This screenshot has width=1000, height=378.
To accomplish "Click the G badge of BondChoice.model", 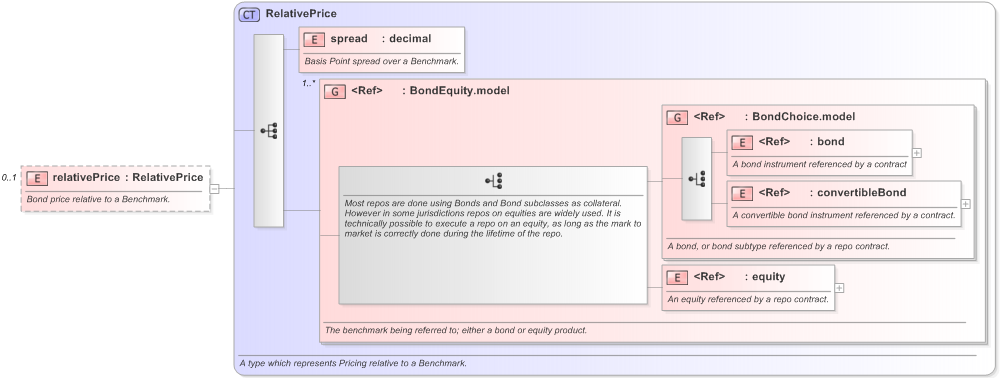I will point(677,117).
